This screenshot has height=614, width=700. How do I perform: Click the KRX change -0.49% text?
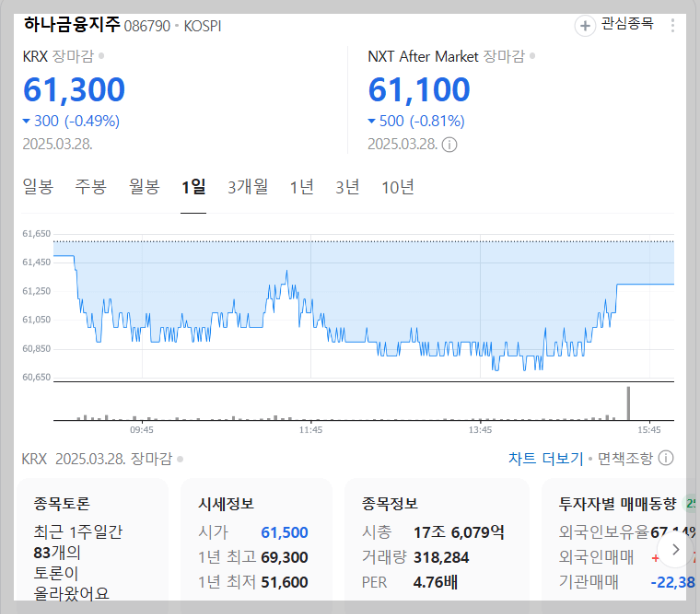pos(92,121)
